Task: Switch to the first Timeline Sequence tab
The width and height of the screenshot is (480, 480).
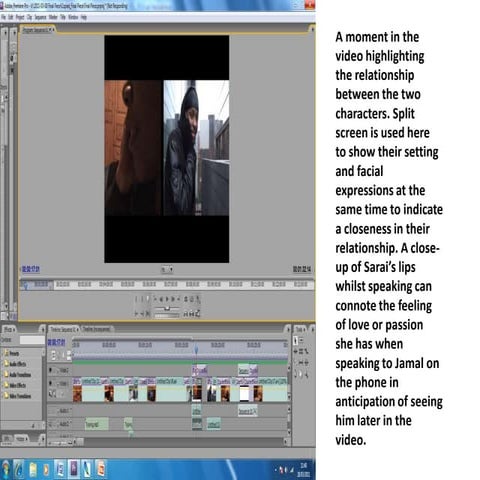Action: [x=64, y=329]
